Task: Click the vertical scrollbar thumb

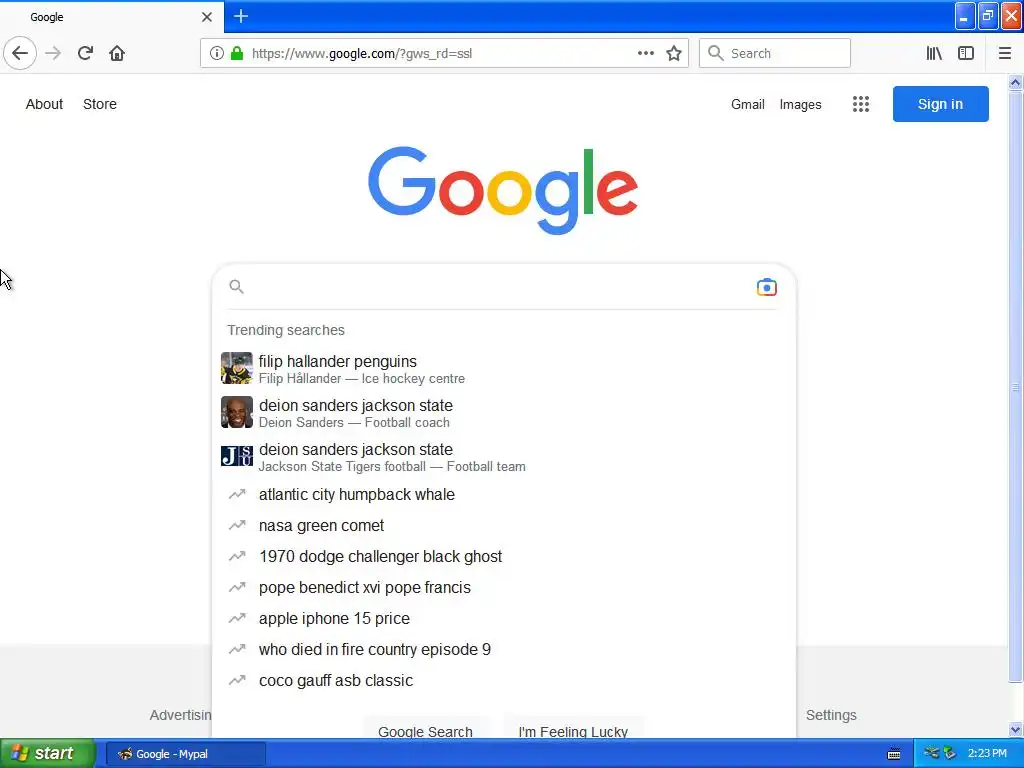Action: [x=1016, y=387]
